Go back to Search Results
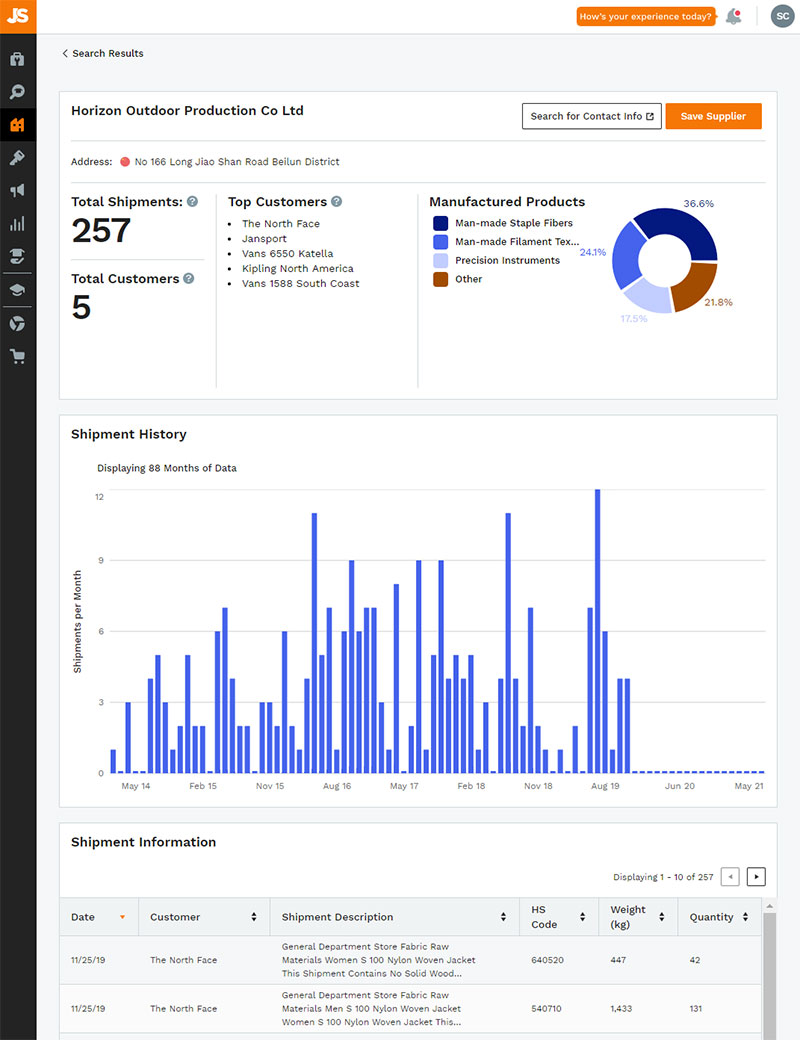Image resolution: width=800 pixels, height=1040 pixels. (x=103, y=53)
